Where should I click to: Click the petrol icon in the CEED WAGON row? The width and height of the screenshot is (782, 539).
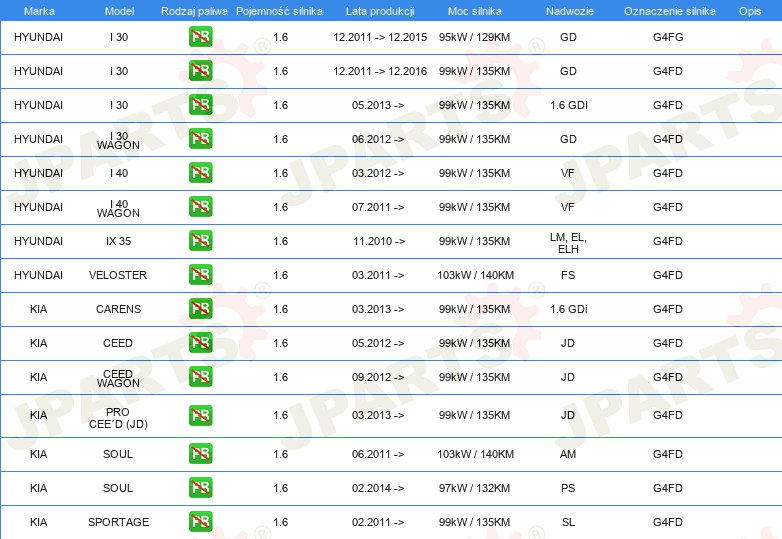[x=200, y=376]
